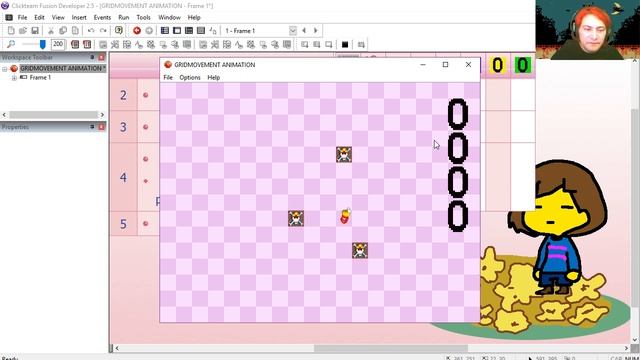The image size is (640, 360).
Task: Collapse the GRIDMOVEMENT ANIMATION tree node
Action: coord(5,69)
